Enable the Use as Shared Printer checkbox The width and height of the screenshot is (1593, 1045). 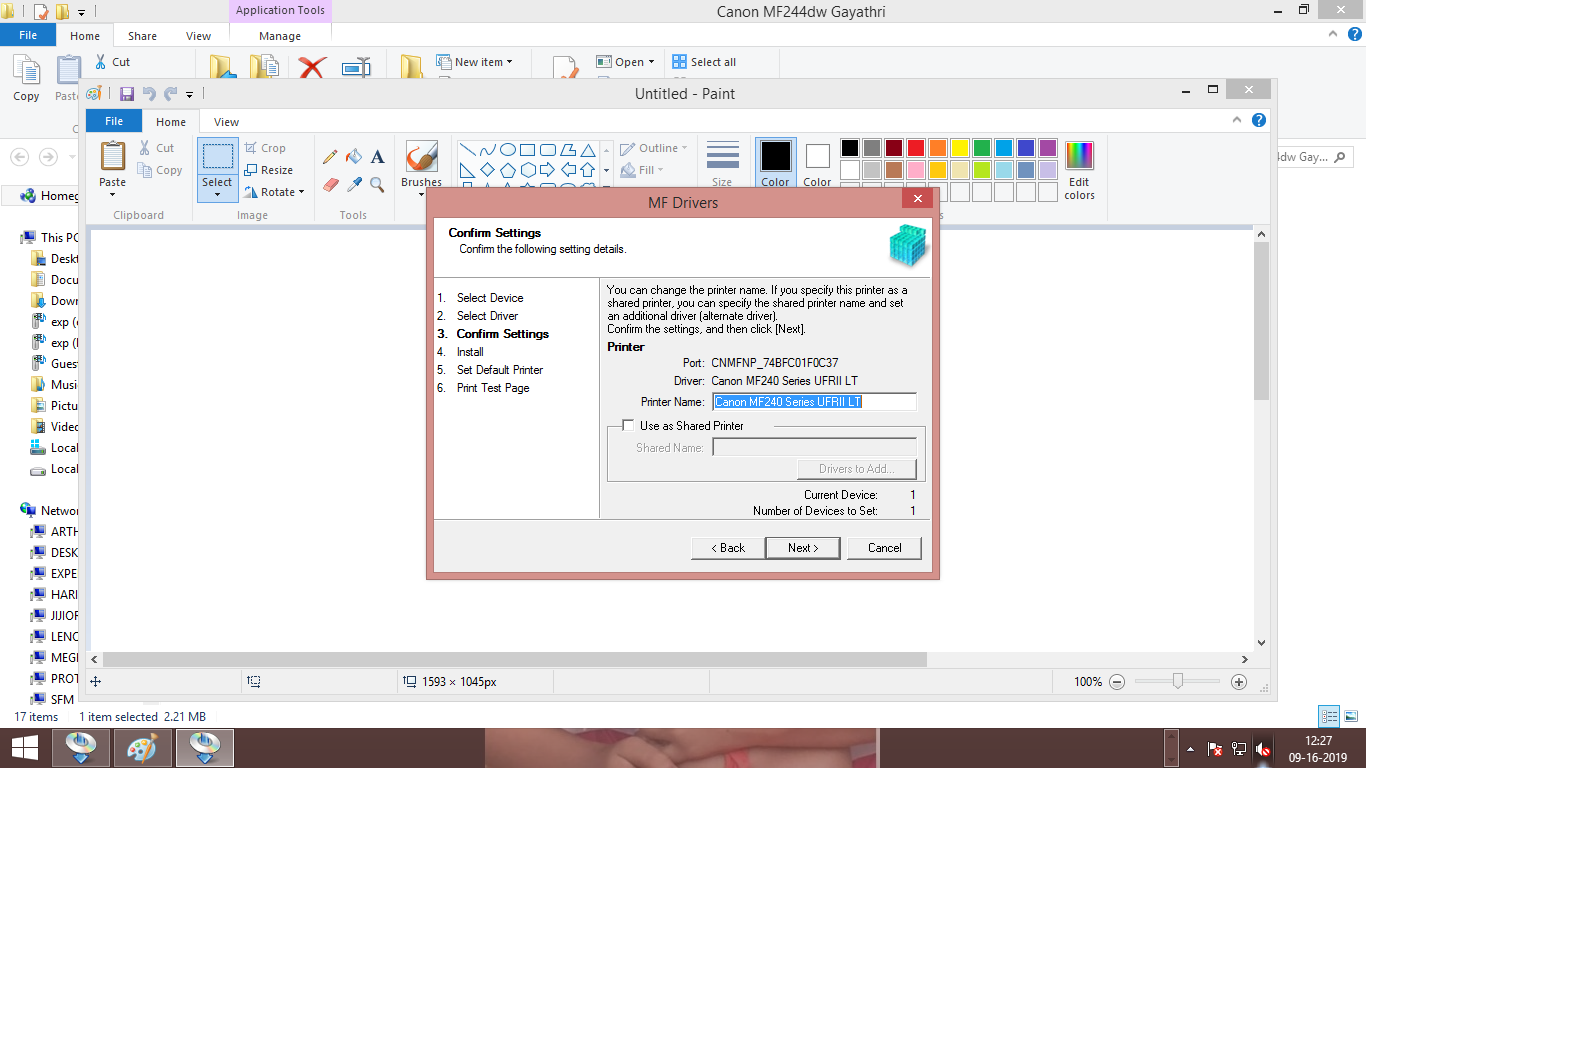point(628,425)
